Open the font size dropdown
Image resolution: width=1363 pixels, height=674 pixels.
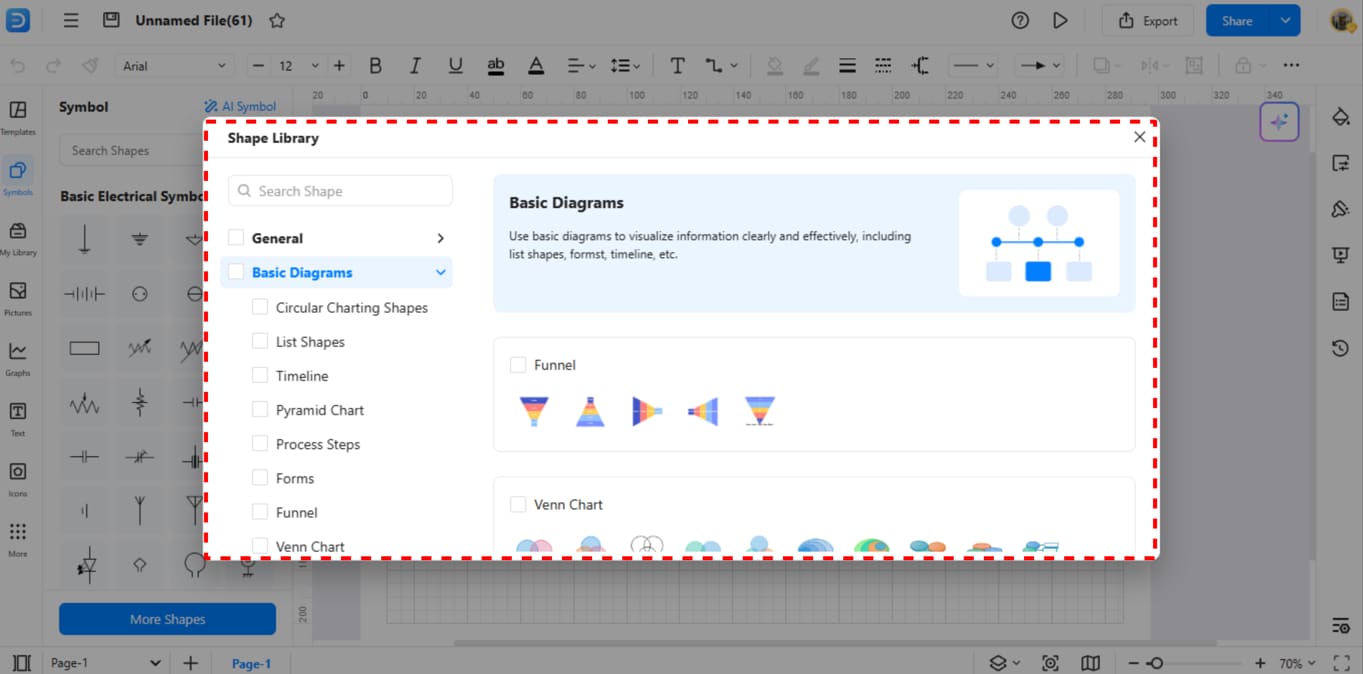coord(315,66)
